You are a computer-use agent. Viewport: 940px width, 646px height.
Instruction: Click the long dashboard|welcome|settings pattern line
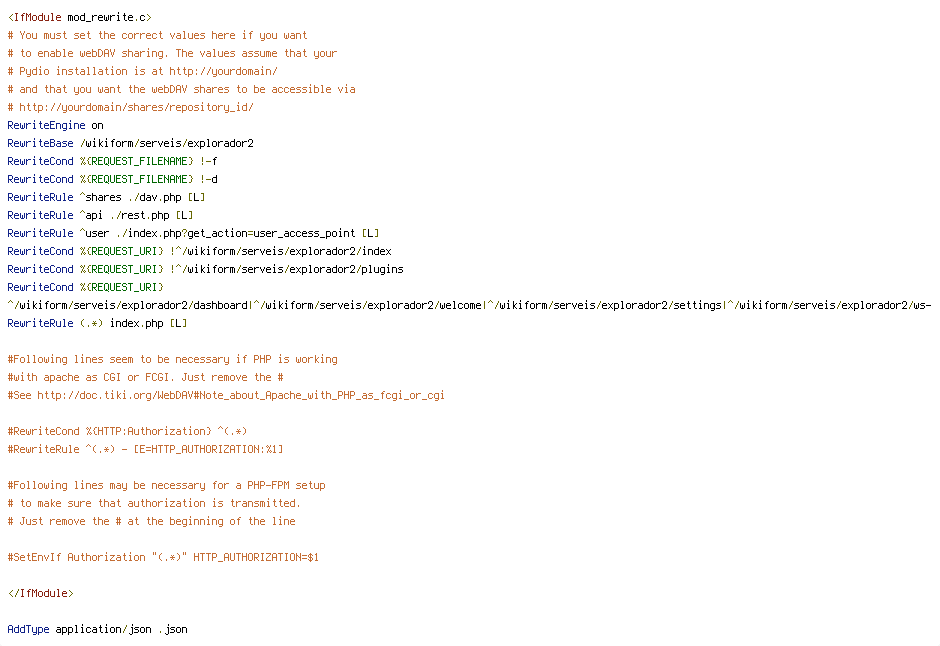pos(469,305)
